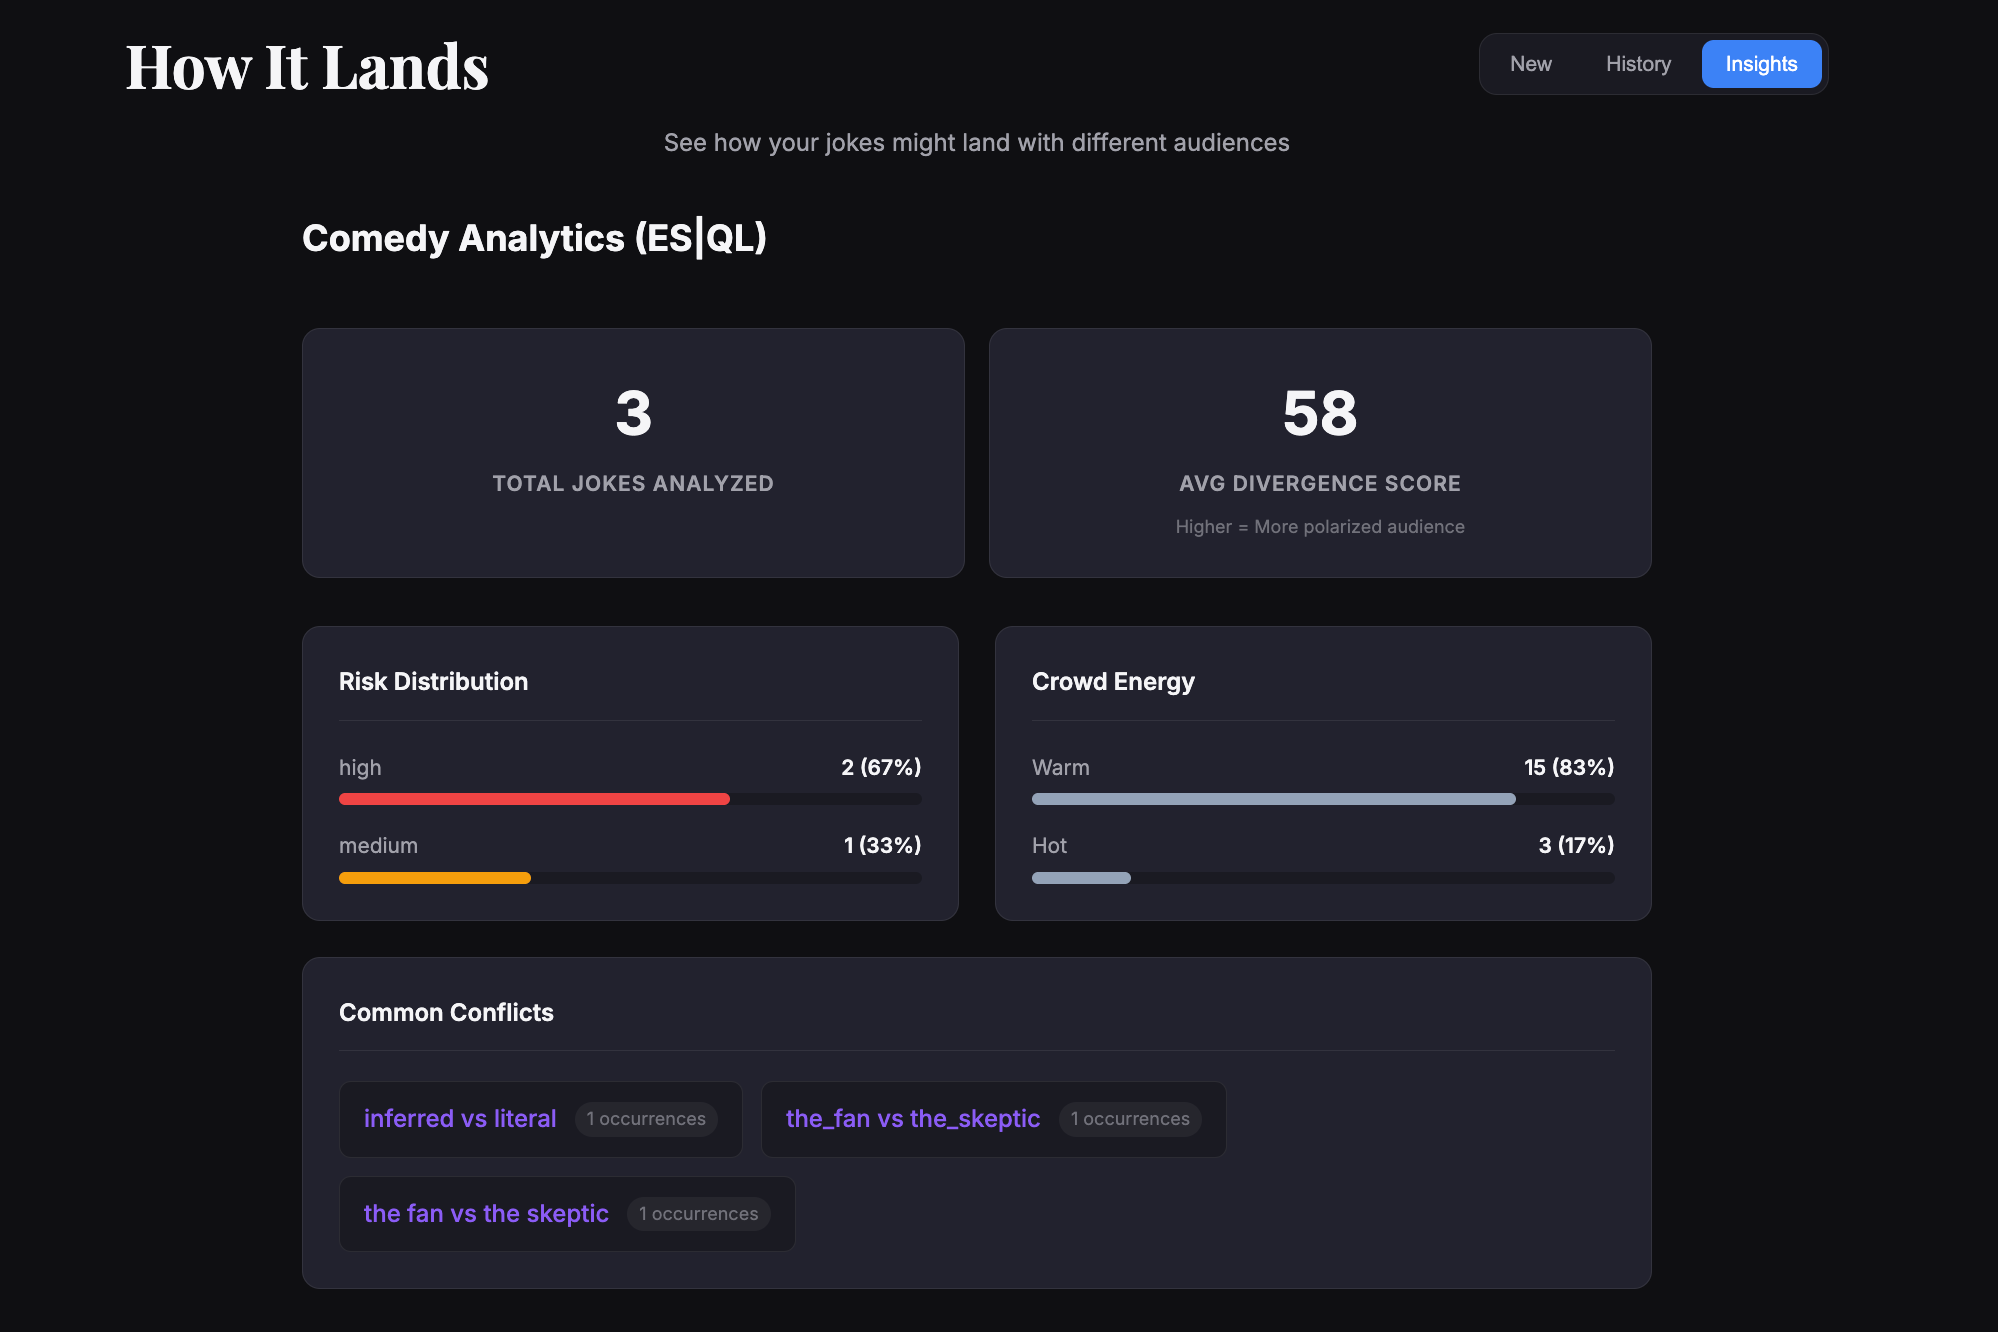Screen dimensions: 1998x1332
Task: Open the History tab
Action: point(1638,64)
